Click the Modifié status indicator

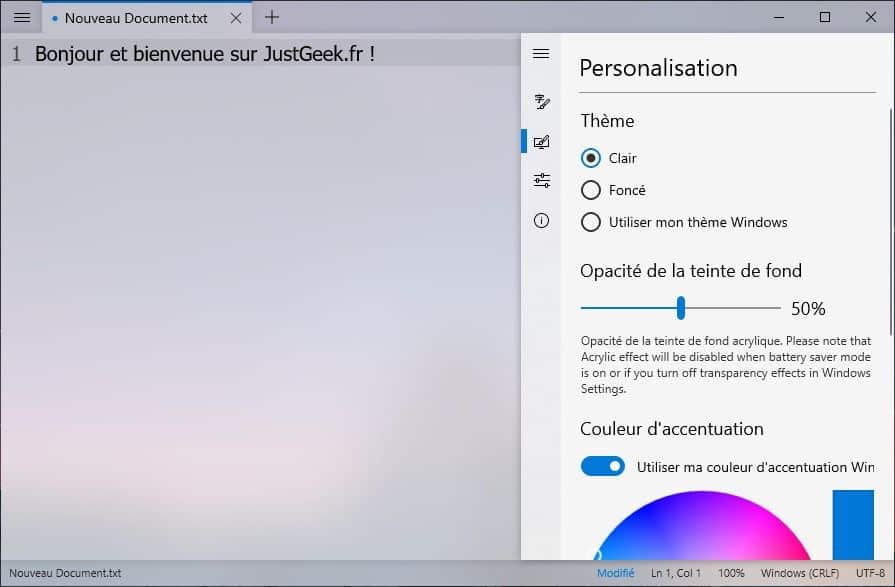pyautogui.click(x=615, y=573)
